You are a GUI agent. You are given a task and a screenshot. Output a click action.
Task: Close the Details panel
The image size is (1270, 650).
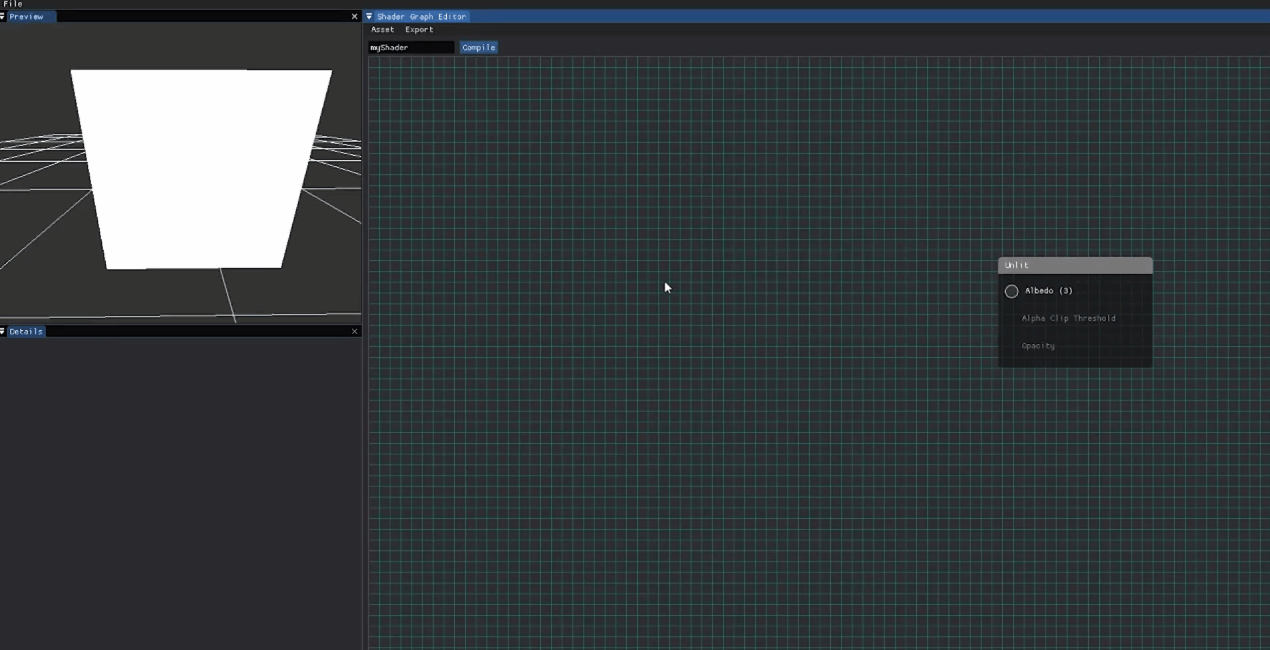pos(354,331)
